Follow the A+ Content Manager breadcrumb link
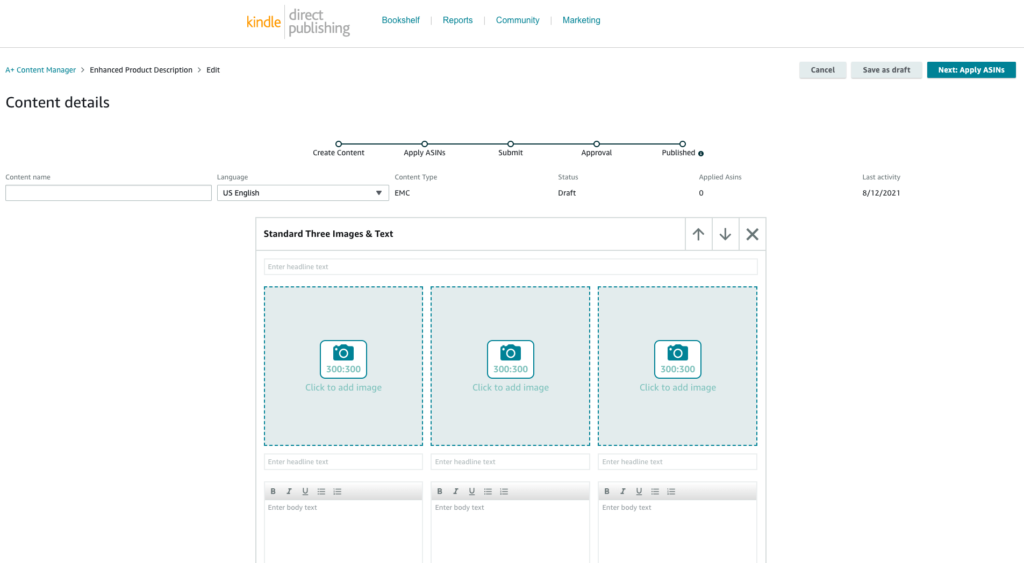1024x563 pixels. click(40, 70)
